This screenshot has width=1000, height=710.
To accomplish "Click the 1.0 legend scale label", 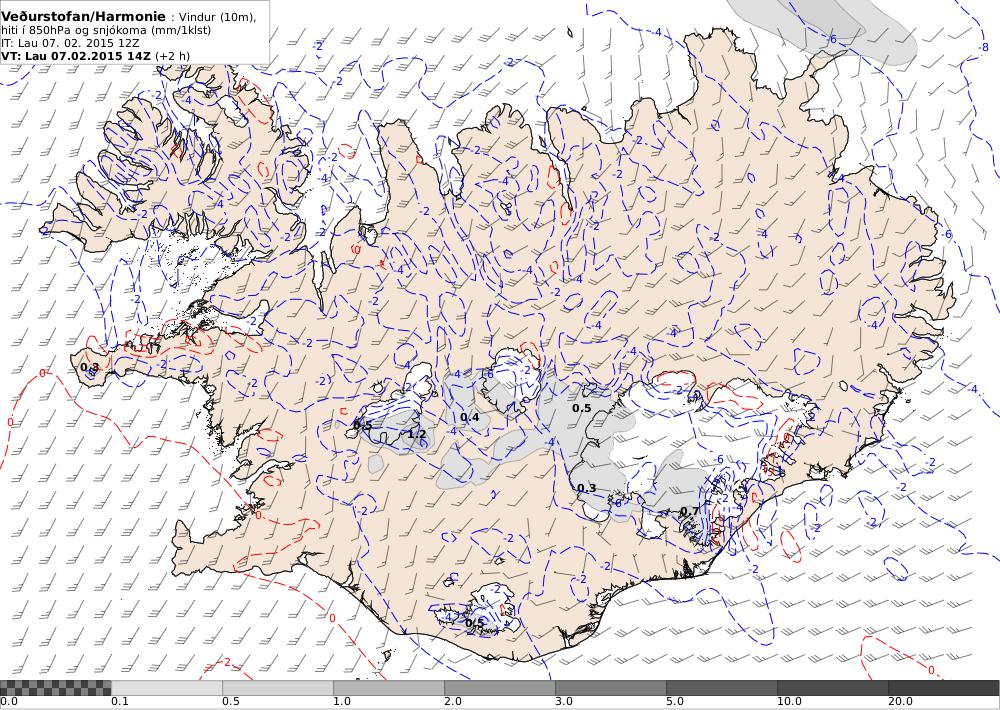I will point(341,702).
